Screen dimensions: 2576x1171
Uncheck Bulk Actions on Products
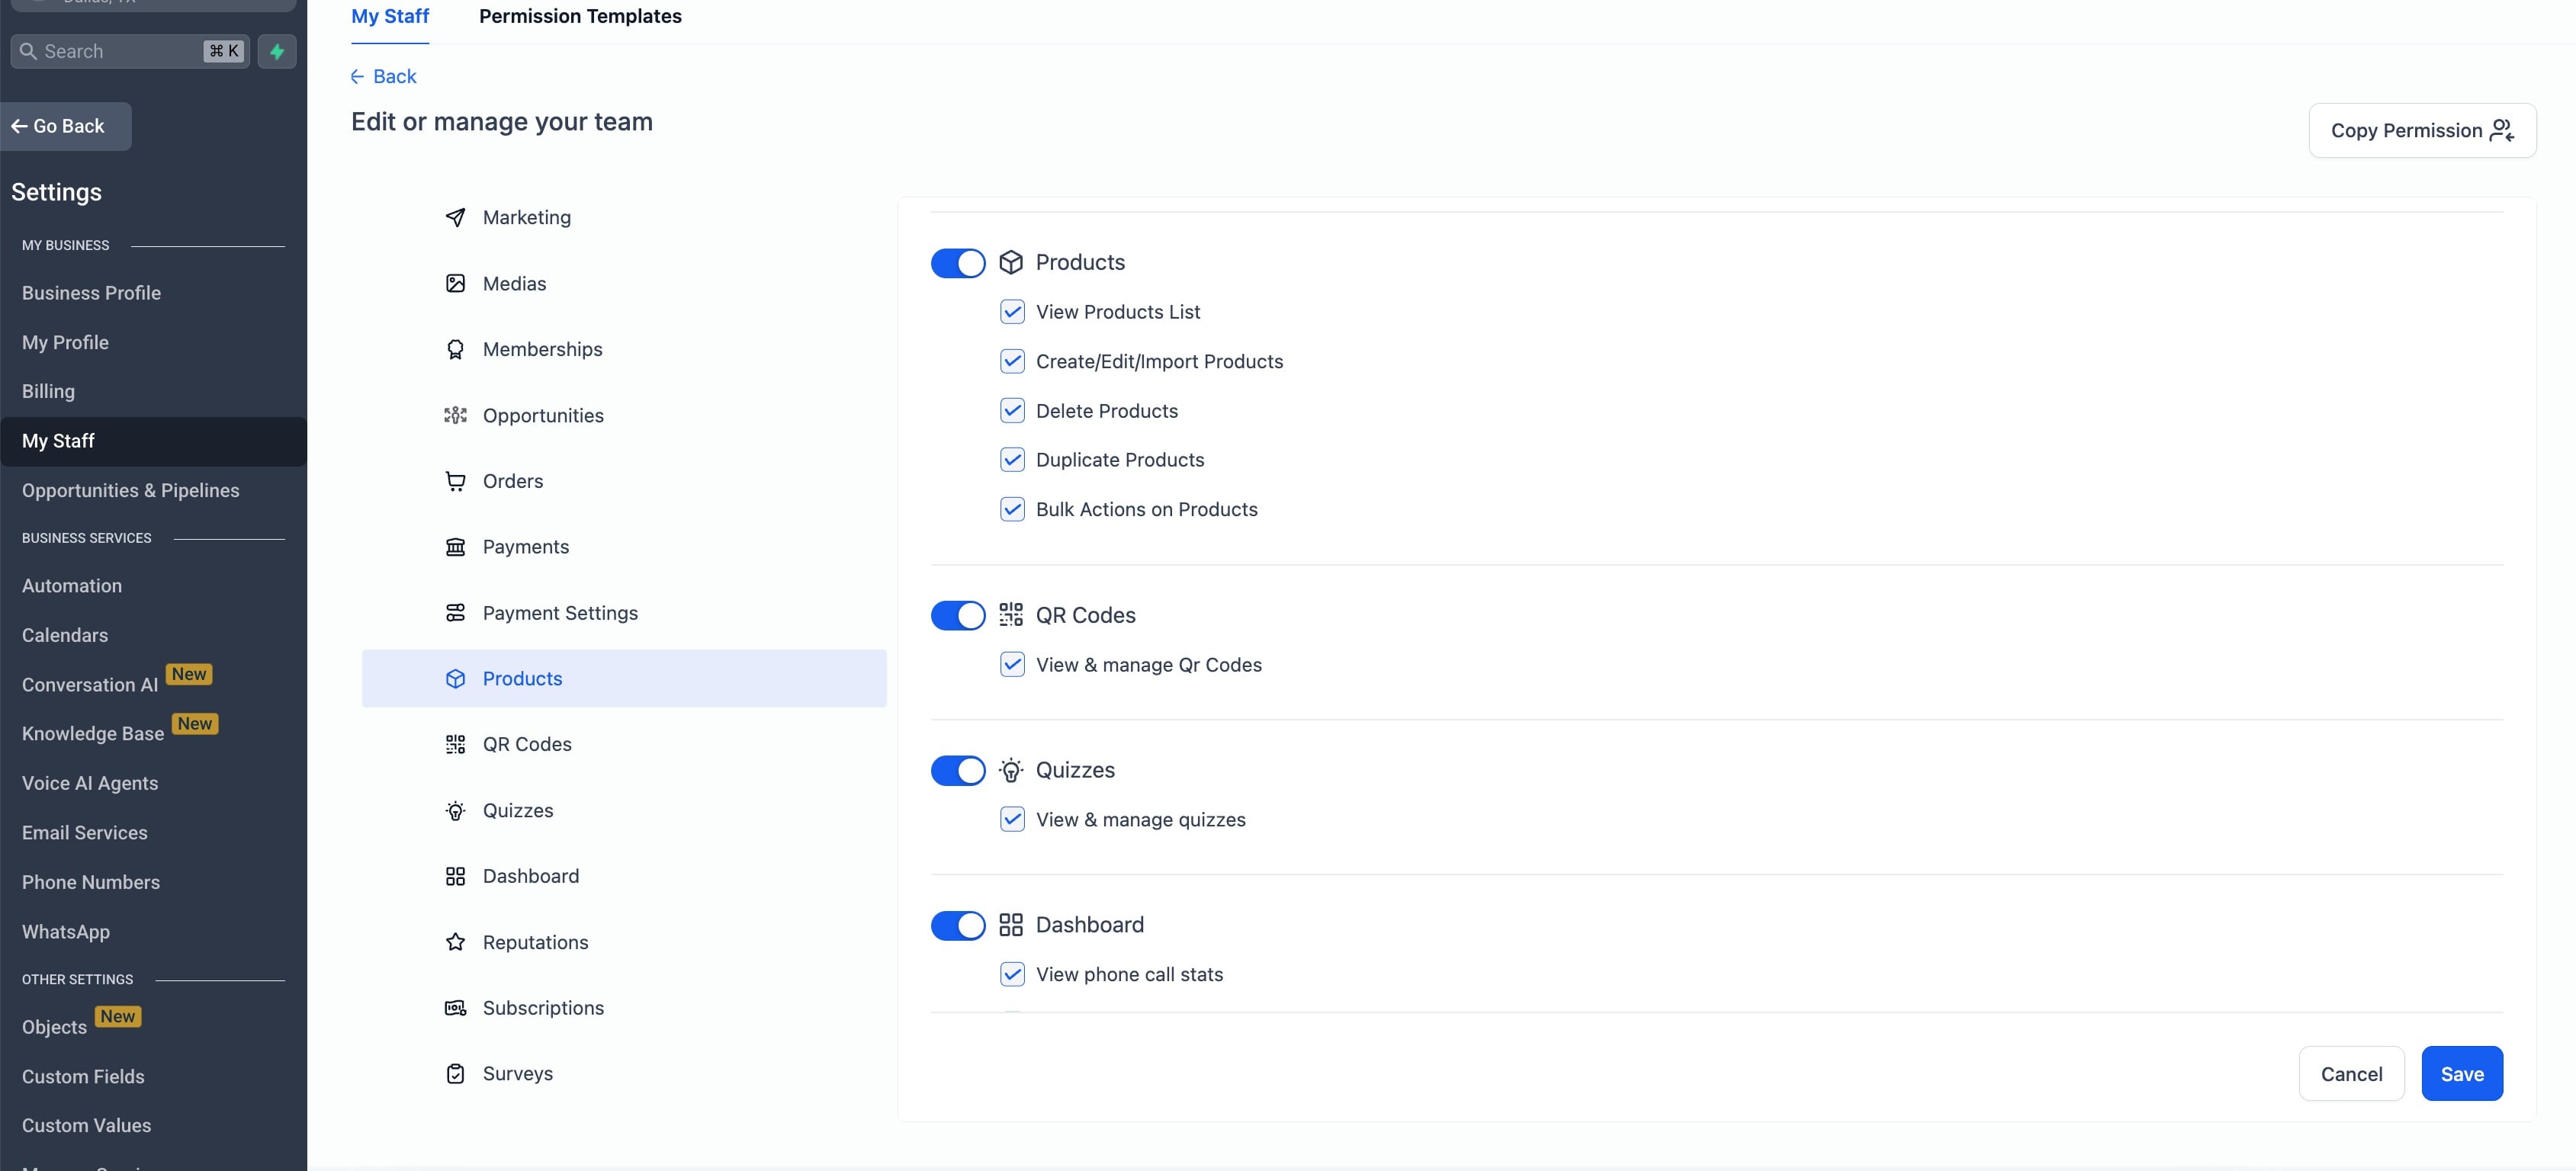click(x=1012, y=510)
